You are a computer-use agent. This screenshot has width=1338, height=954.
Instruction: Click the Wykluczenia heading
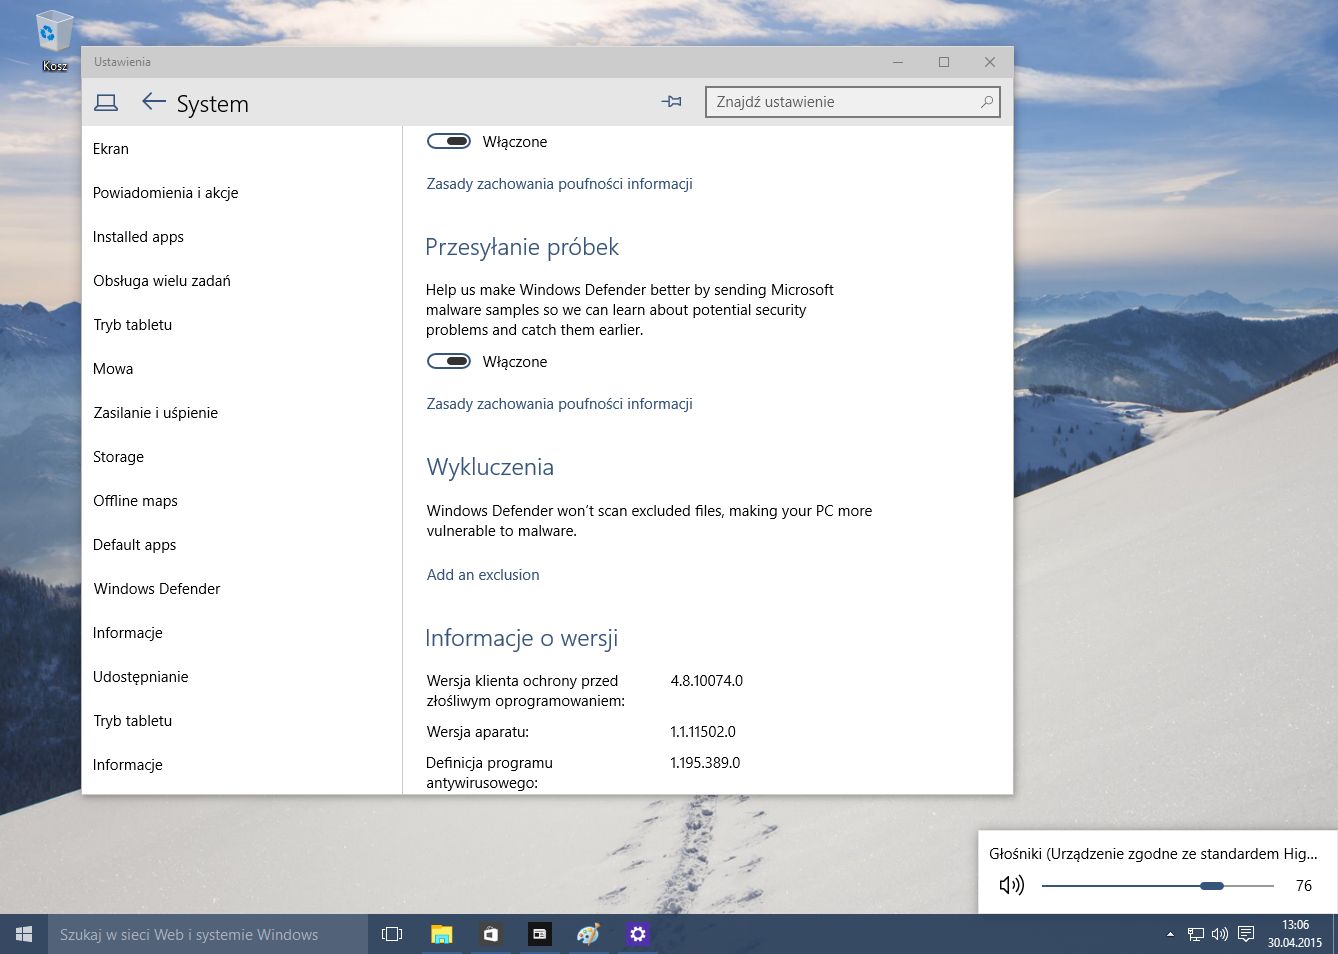pyautogui.click(x=490, y=467)
